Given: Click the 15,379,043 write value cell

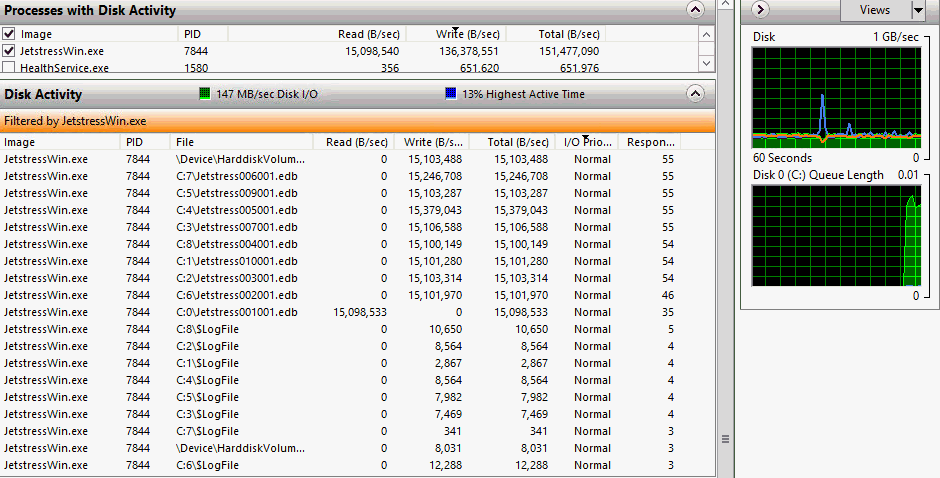Looking at the screenshot, I should click(x=435, y=210).
